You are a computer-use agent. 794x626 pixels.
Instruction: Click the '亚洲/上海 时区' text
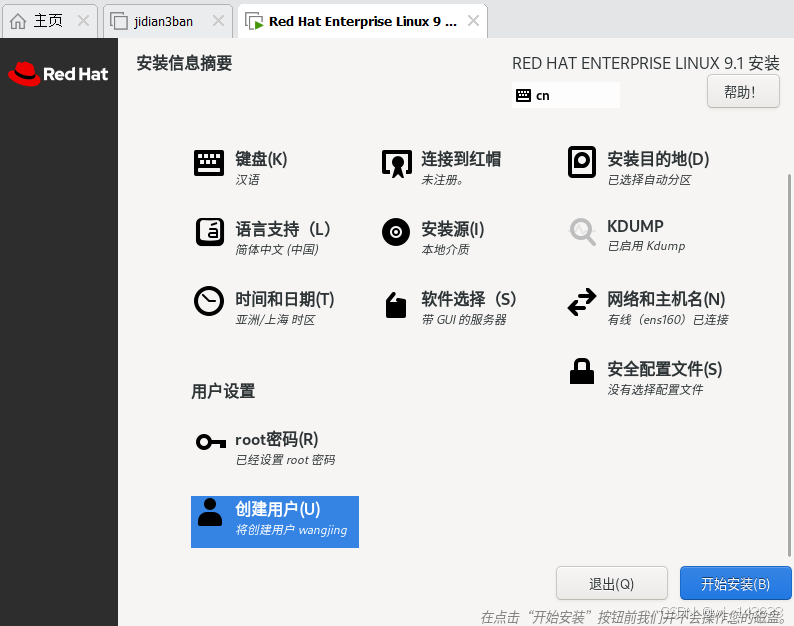[x=275, y=320]
